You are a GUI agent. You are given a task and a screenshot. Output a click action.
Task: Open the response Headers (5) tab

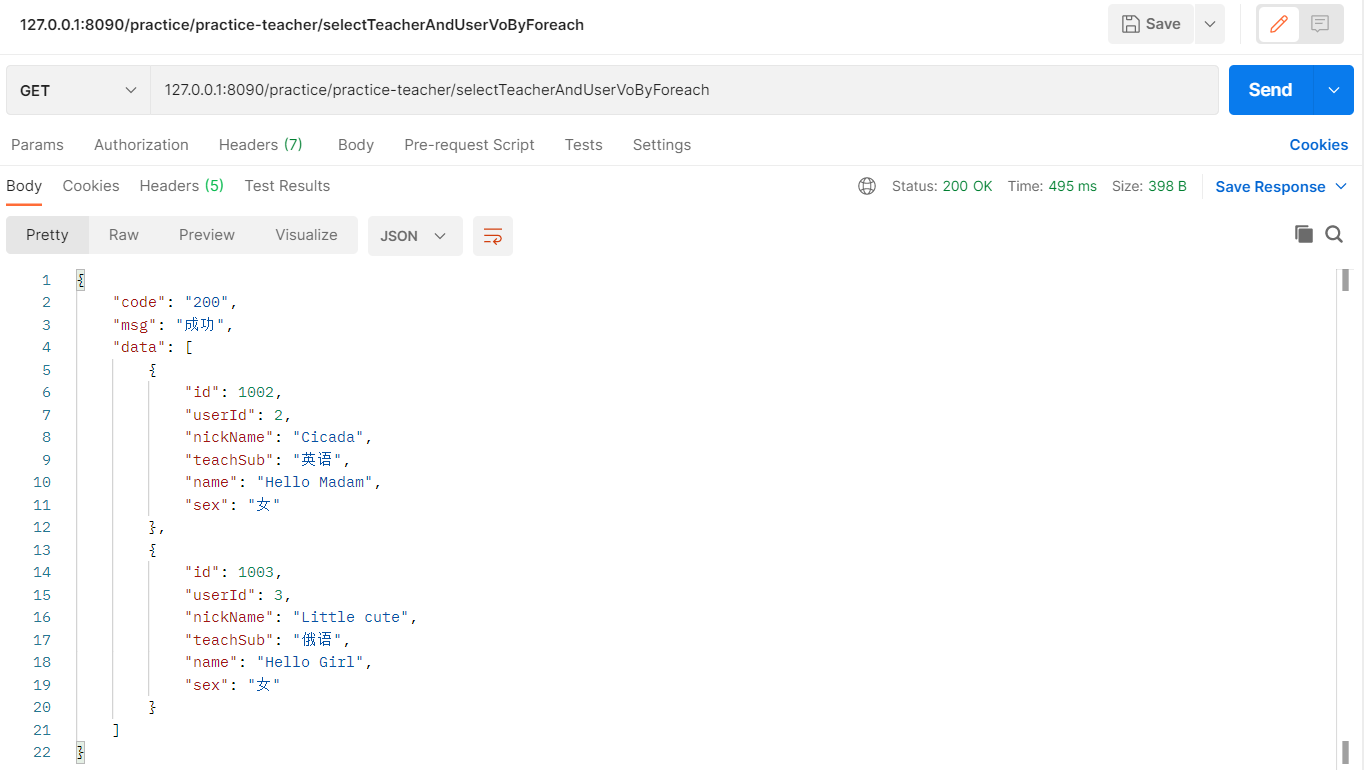(x=181, y=186)
